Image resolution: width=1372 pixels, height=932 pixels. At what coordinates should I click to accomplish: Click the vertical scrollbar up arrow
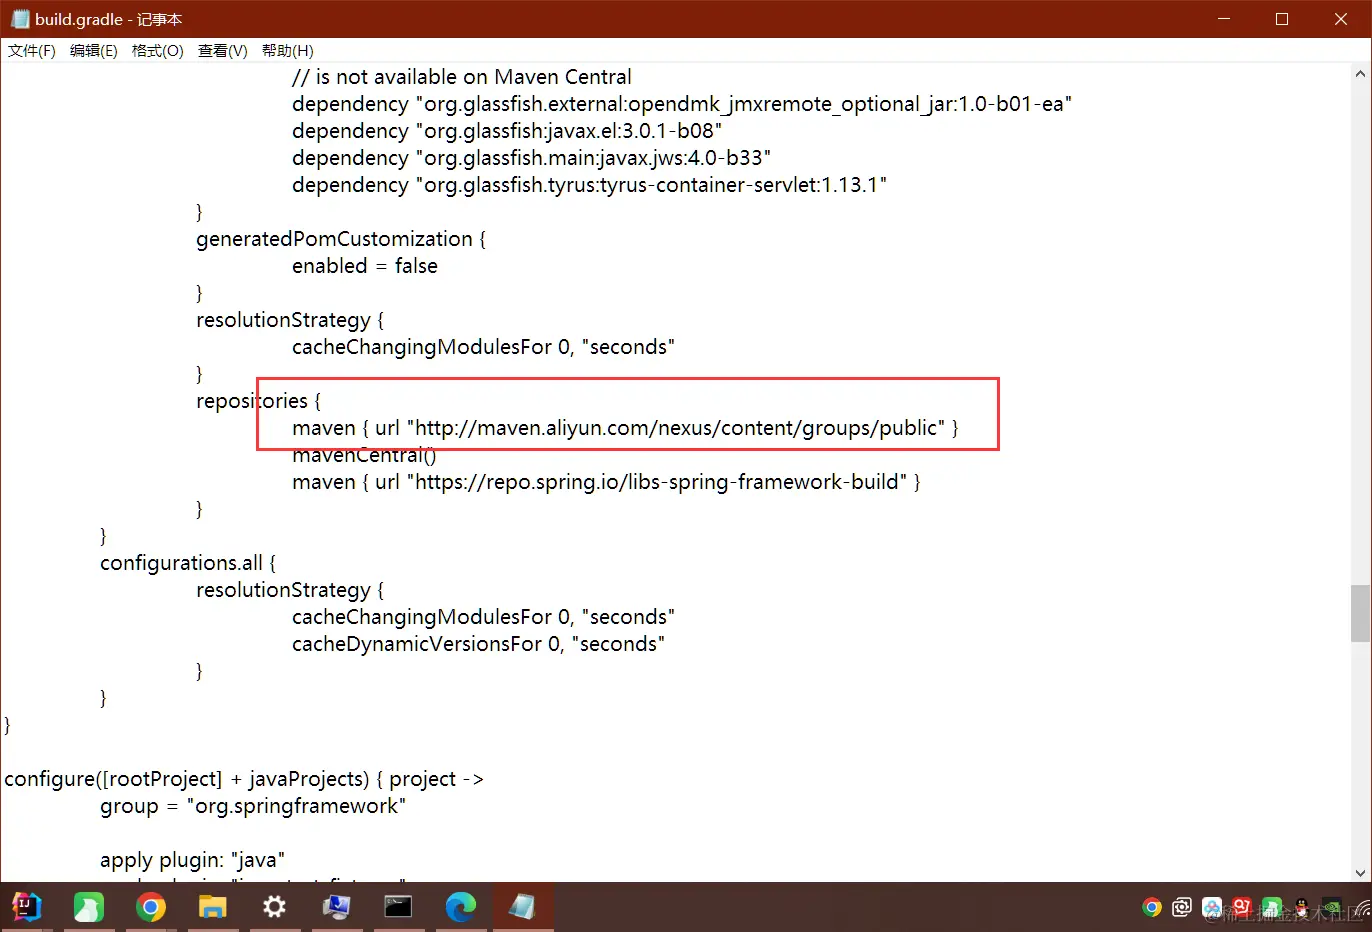(x=1360, y=74)
